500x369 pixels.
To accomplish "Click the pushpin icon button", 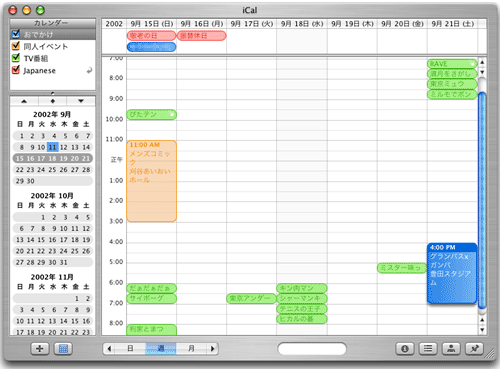I will coord(474,349).
